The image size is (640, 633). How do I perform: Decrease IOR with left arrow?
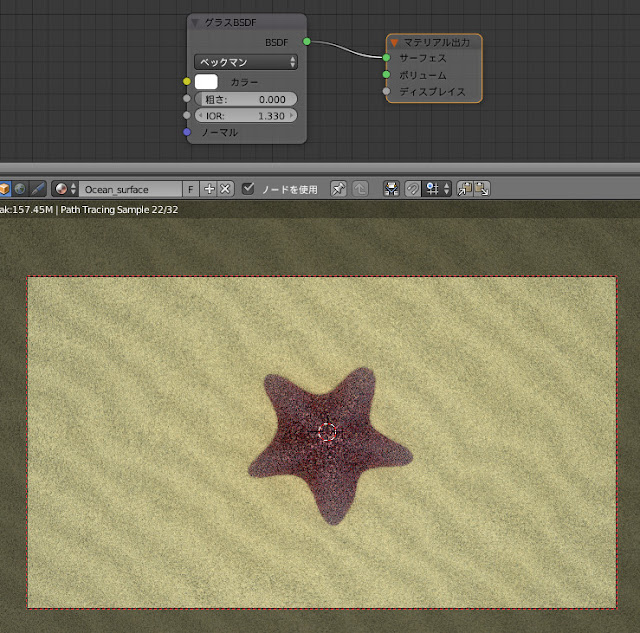[200, 115]
